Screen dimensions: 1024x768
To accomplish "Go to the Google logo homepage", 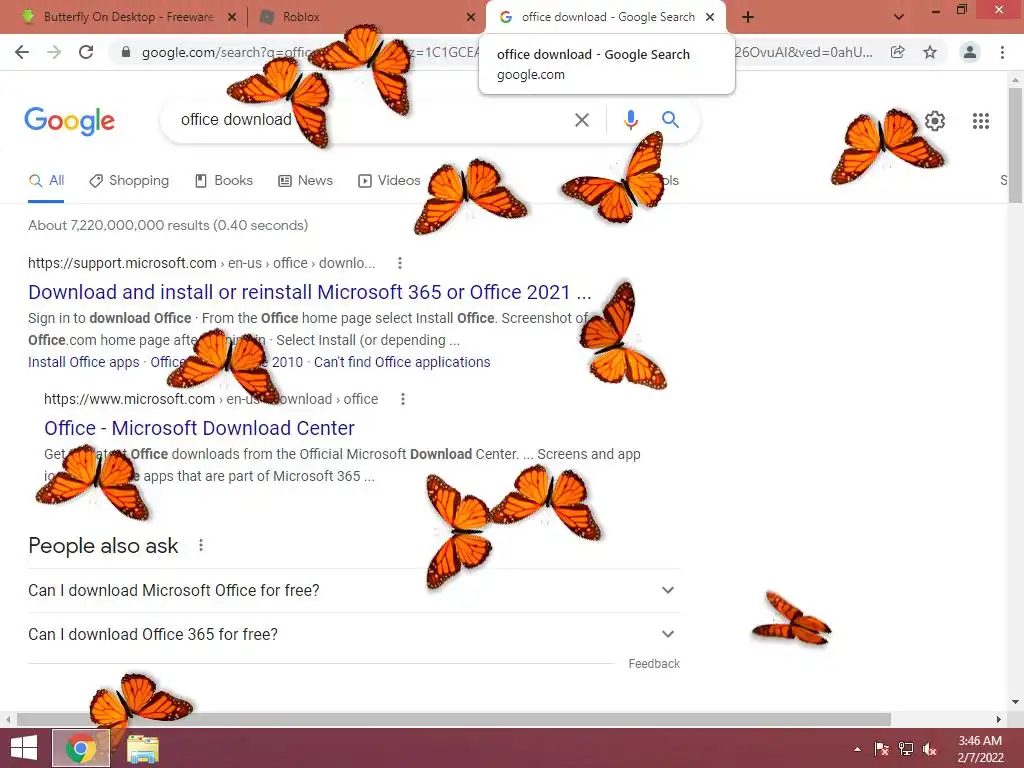I will [69, 121].
